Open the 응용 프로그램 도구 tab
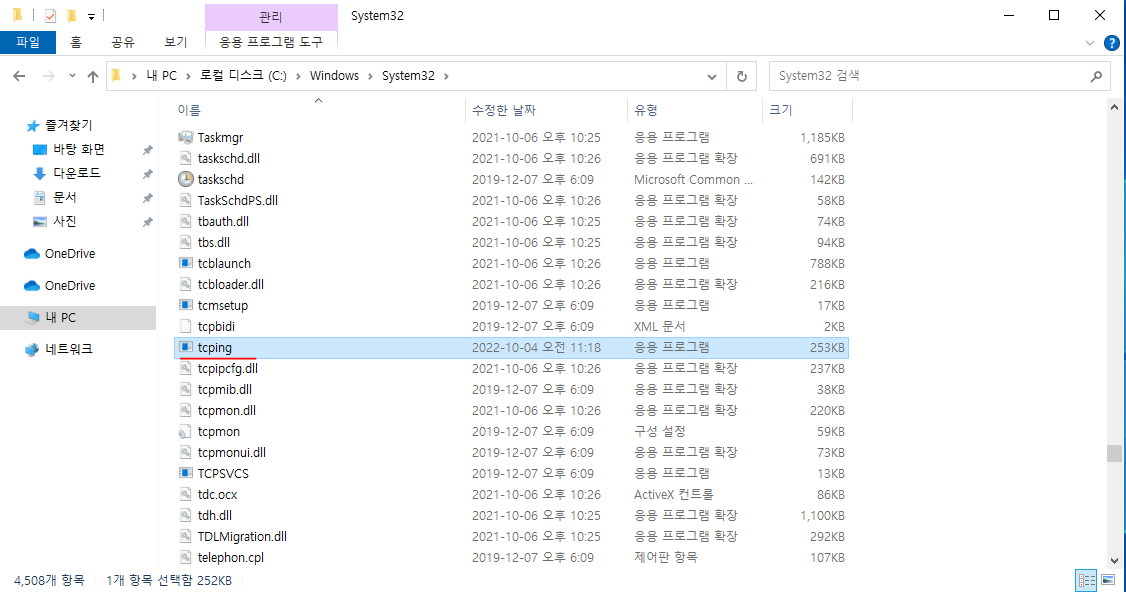1126x592 pixels. tap(271, 42)
